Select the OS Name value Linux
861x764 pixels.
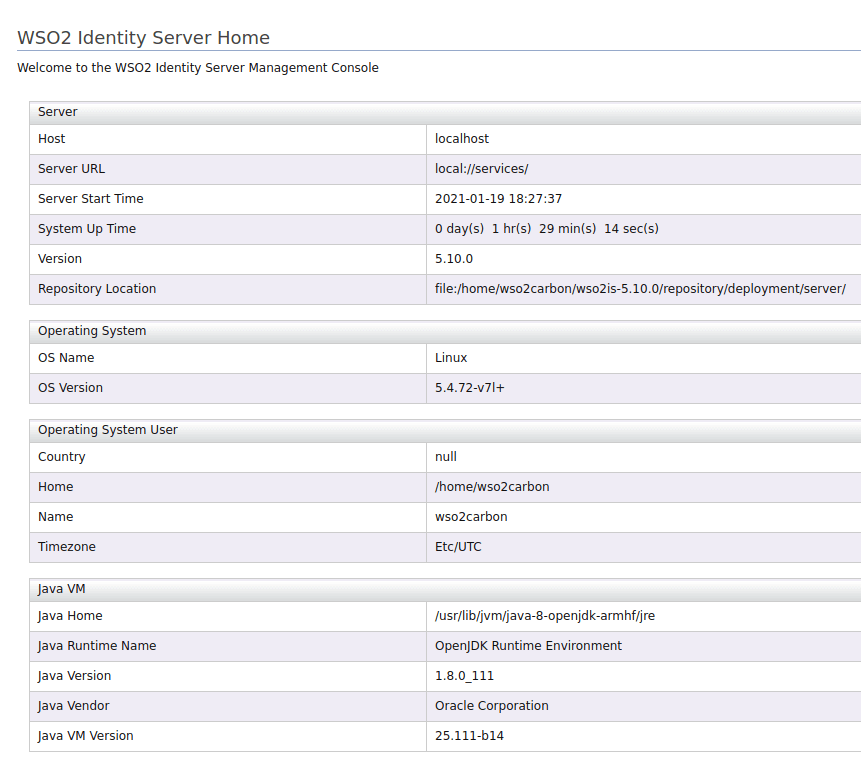click(451, 358)
